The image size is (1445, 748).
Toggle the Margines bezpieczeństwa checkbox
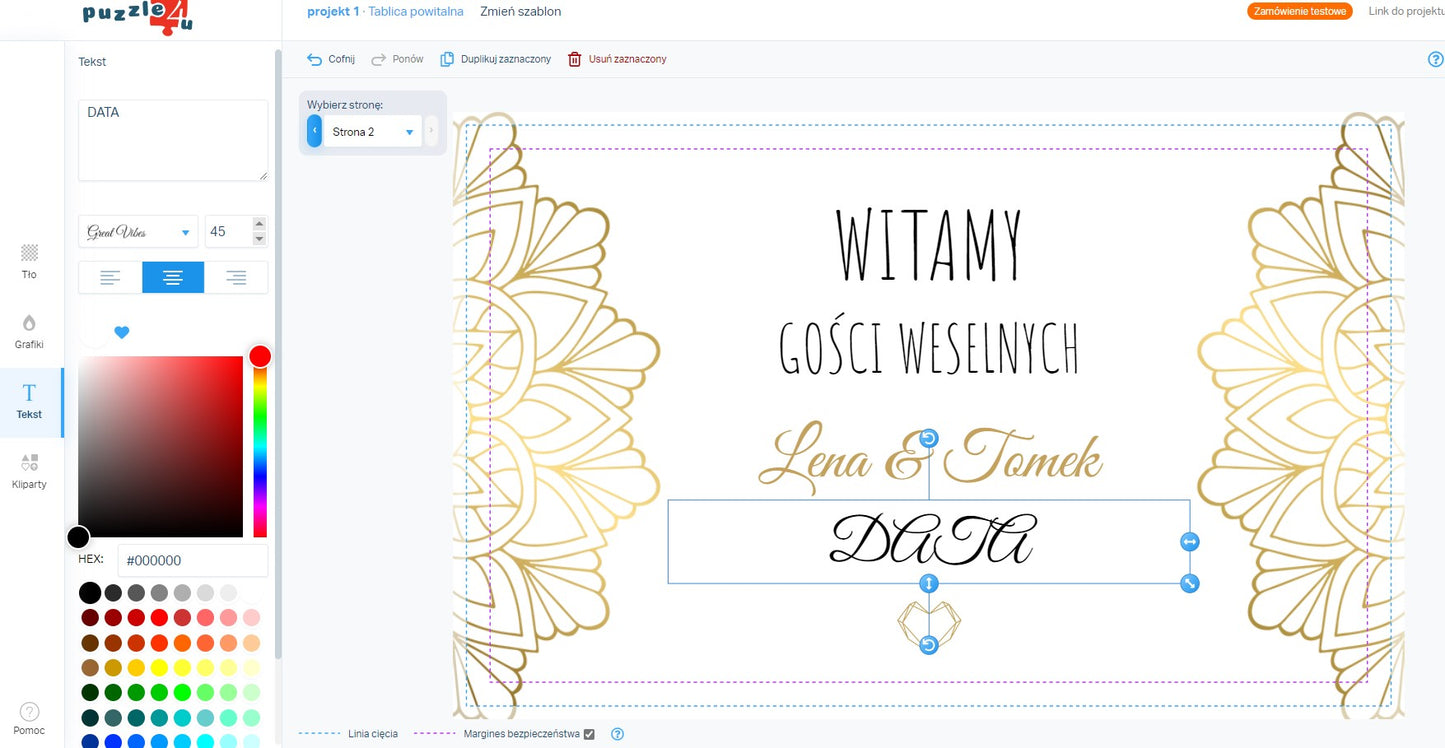coord(589,734)
